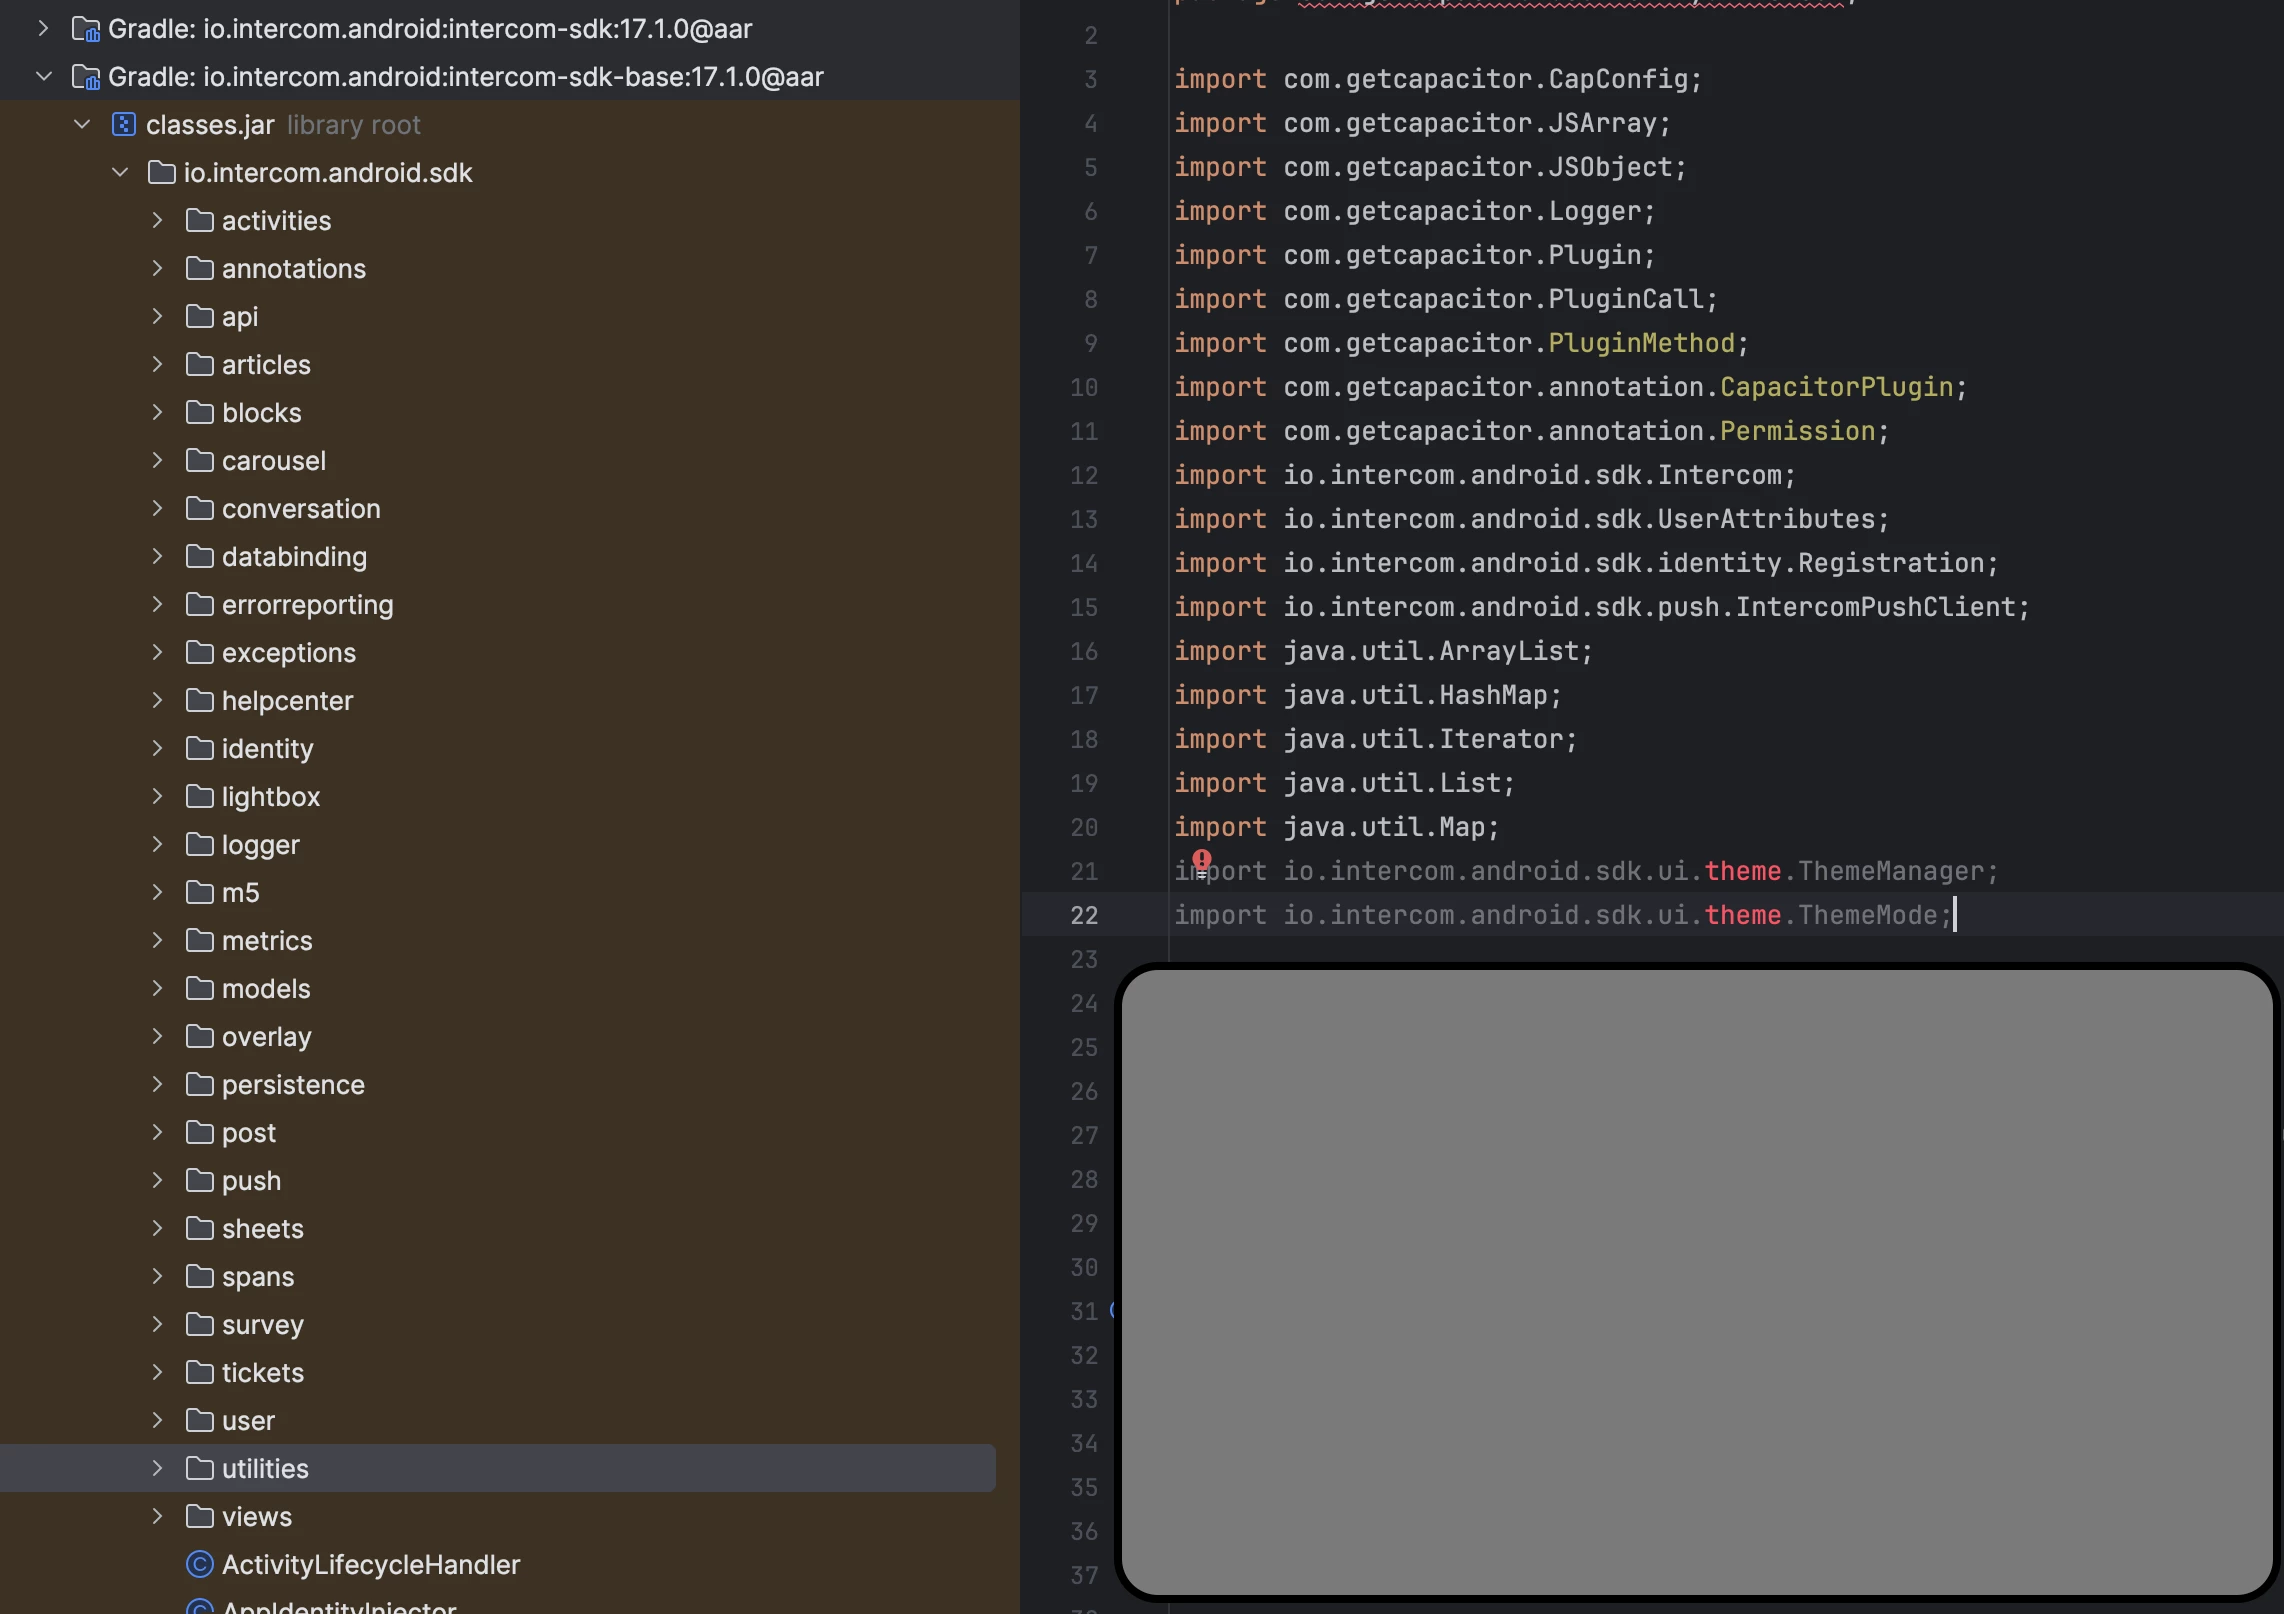2284x1614 pixels.
Task: Click the metrics folder icon
Action: coord(200,941)
